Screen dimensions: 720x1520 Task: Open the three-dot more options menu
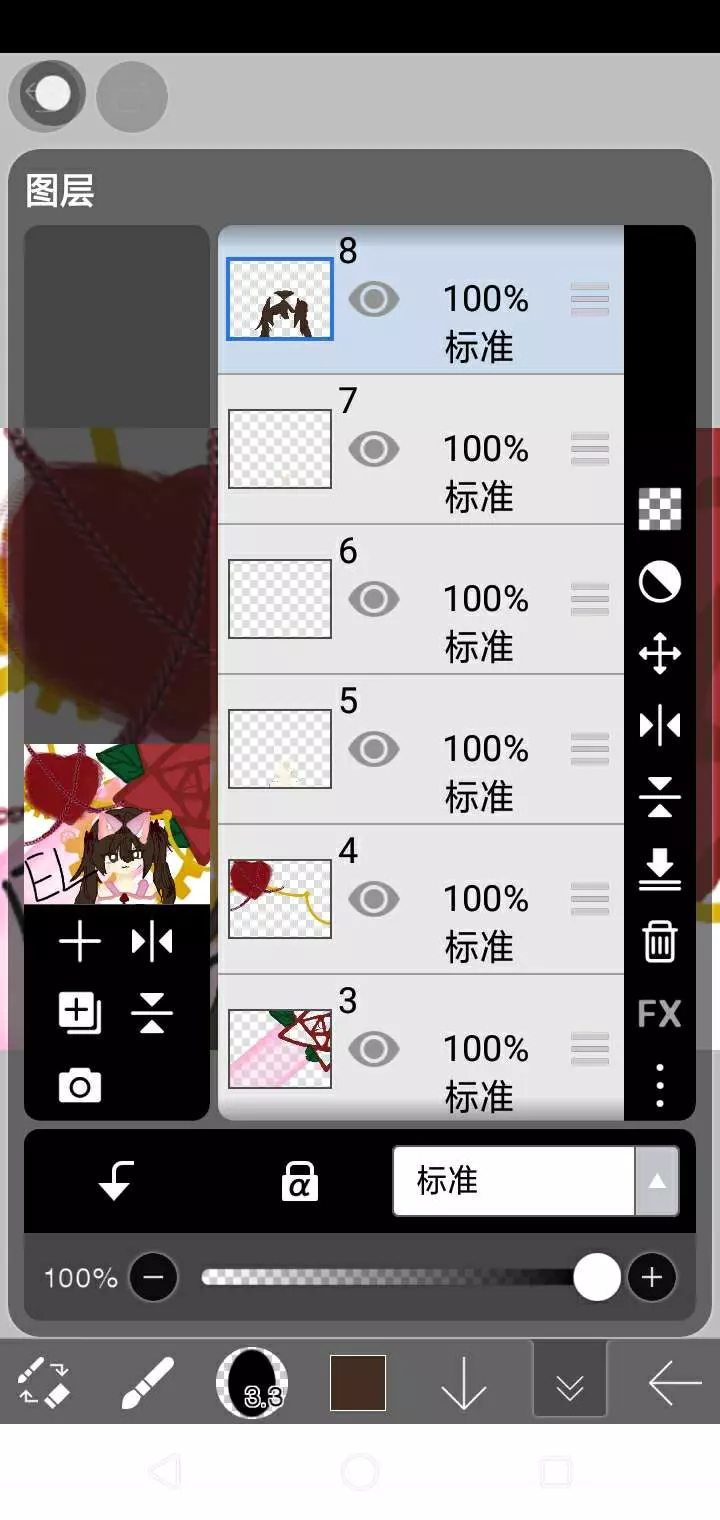pyautogui.click(x=660, y=1085)
